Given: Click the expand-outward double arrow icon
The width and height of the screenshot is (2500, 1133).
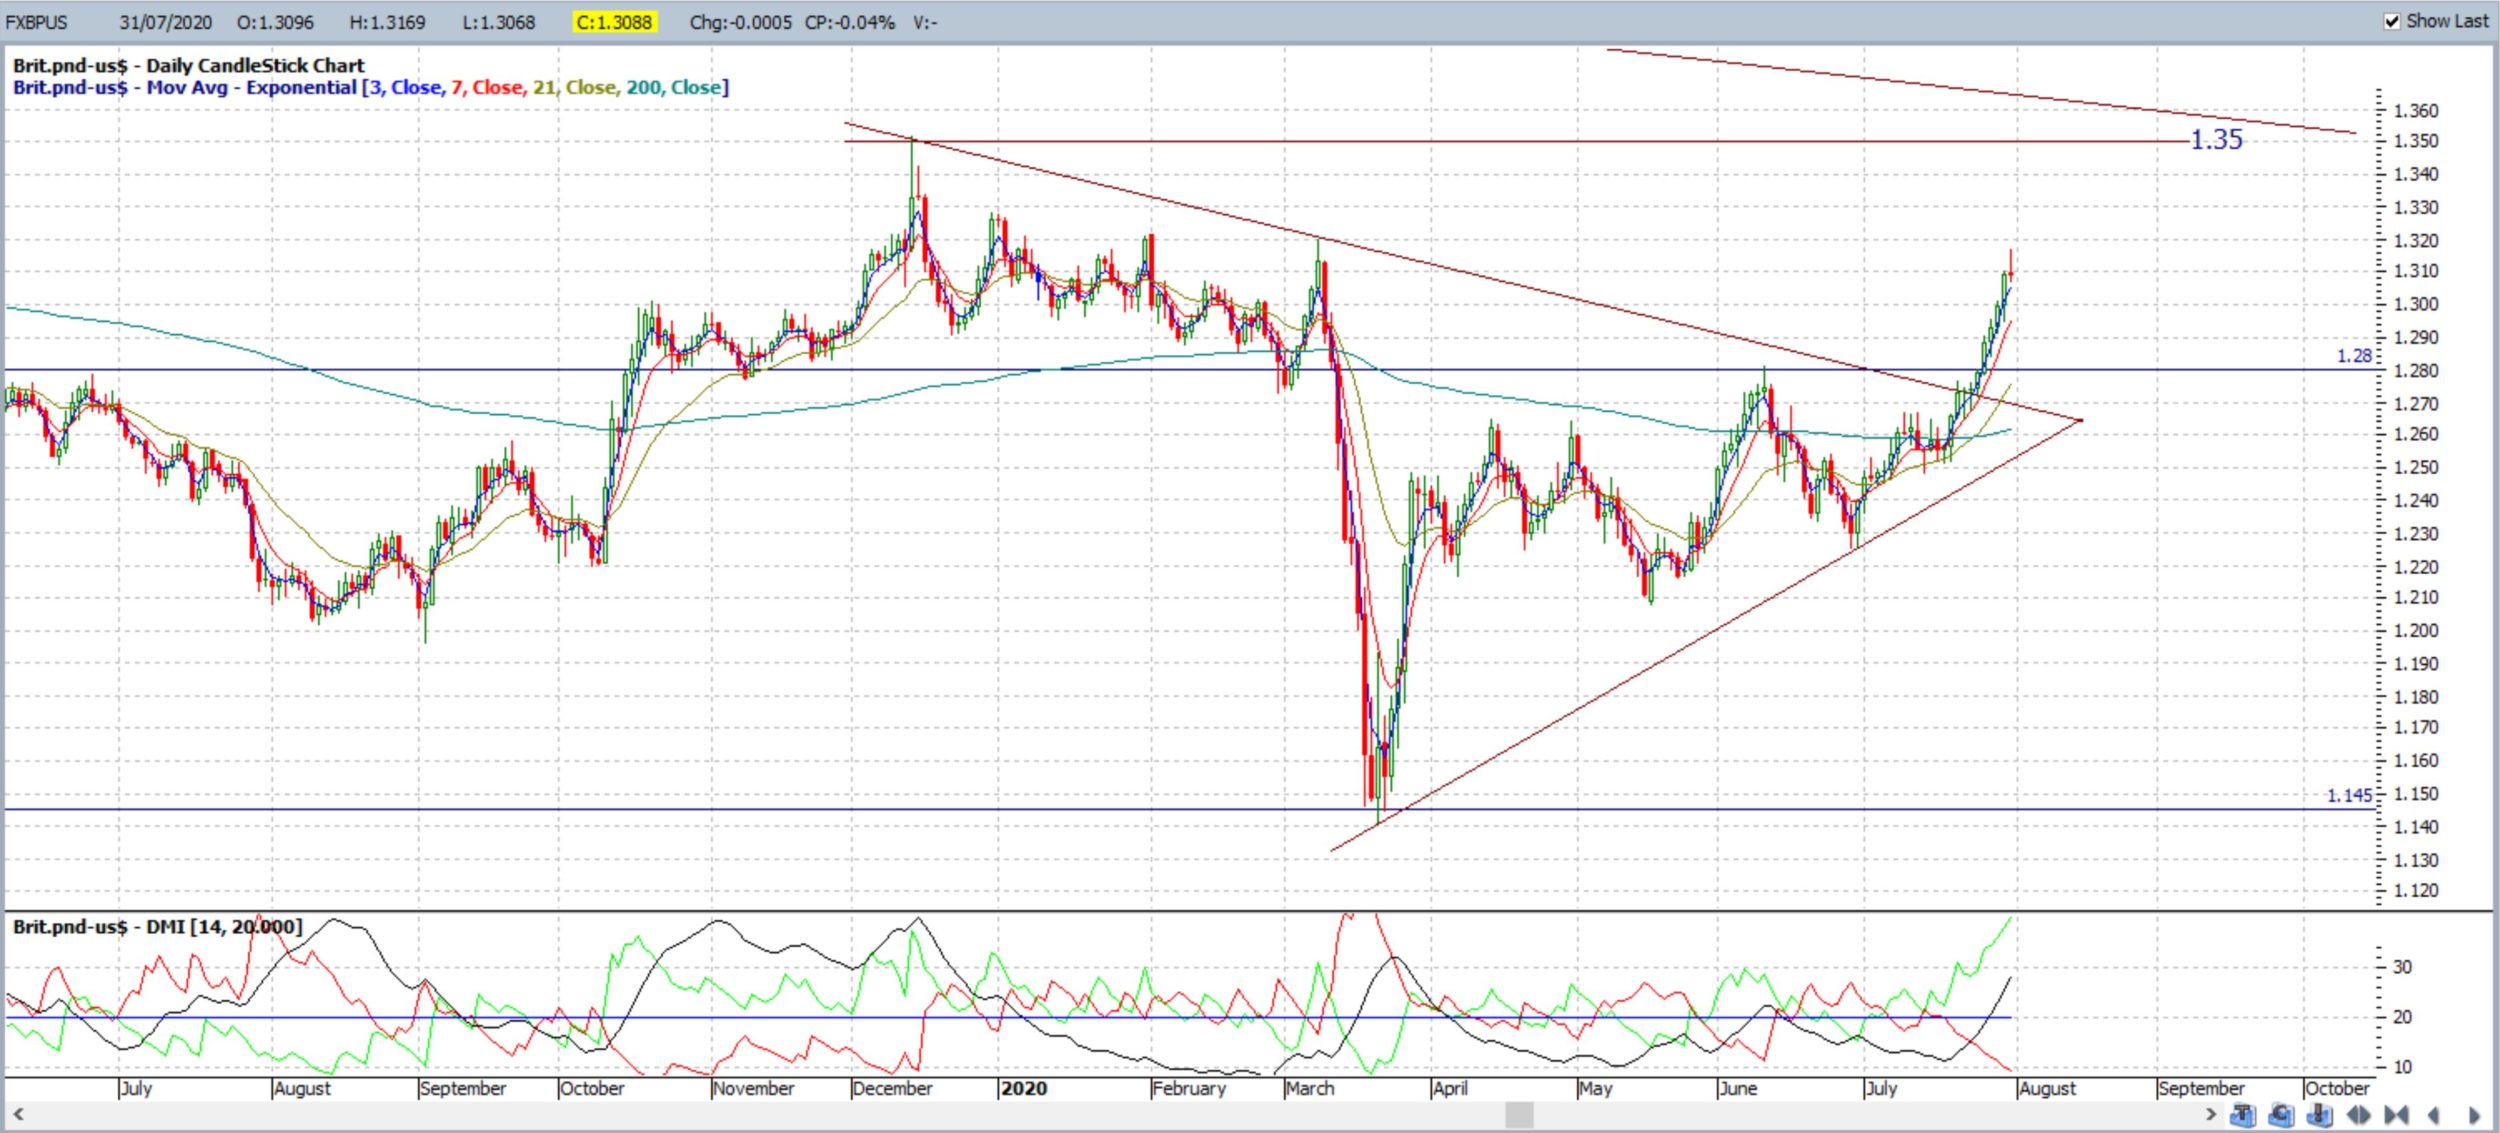Looking at the screenshot, I should (2358, 1115).
